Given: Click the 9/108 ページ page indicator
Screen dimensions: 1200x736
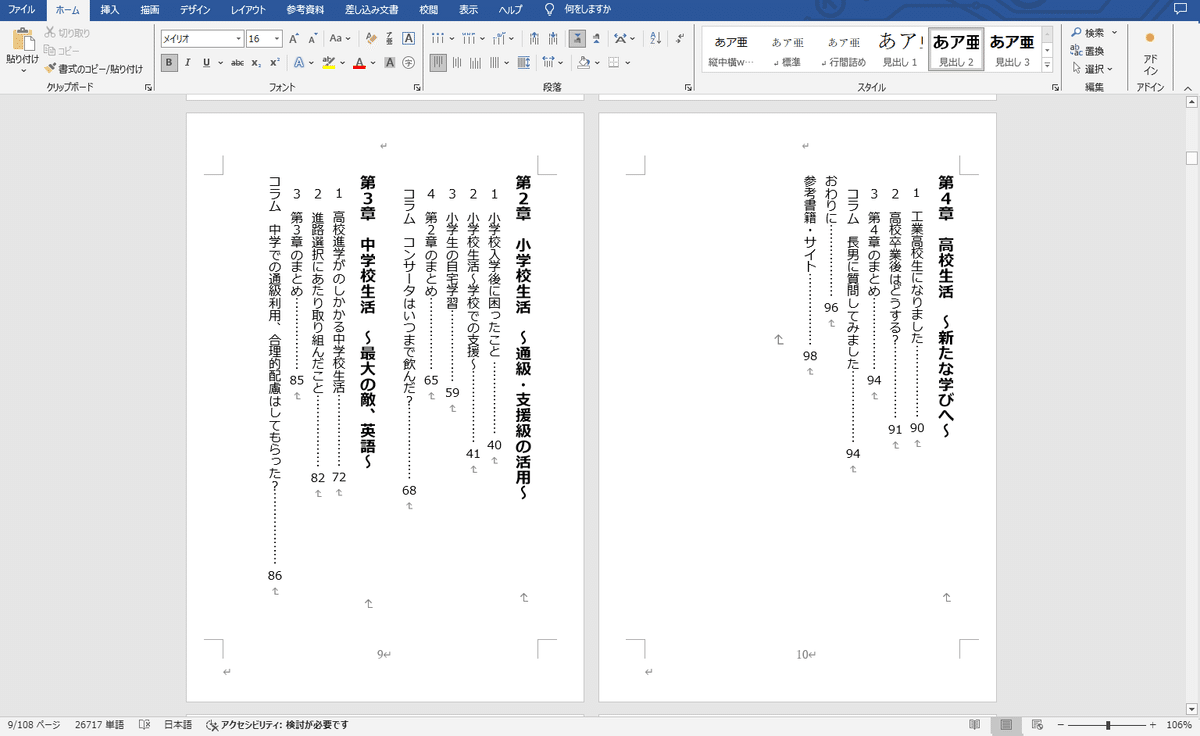Looking at the screenshot, I should click(x=33, y=724).
